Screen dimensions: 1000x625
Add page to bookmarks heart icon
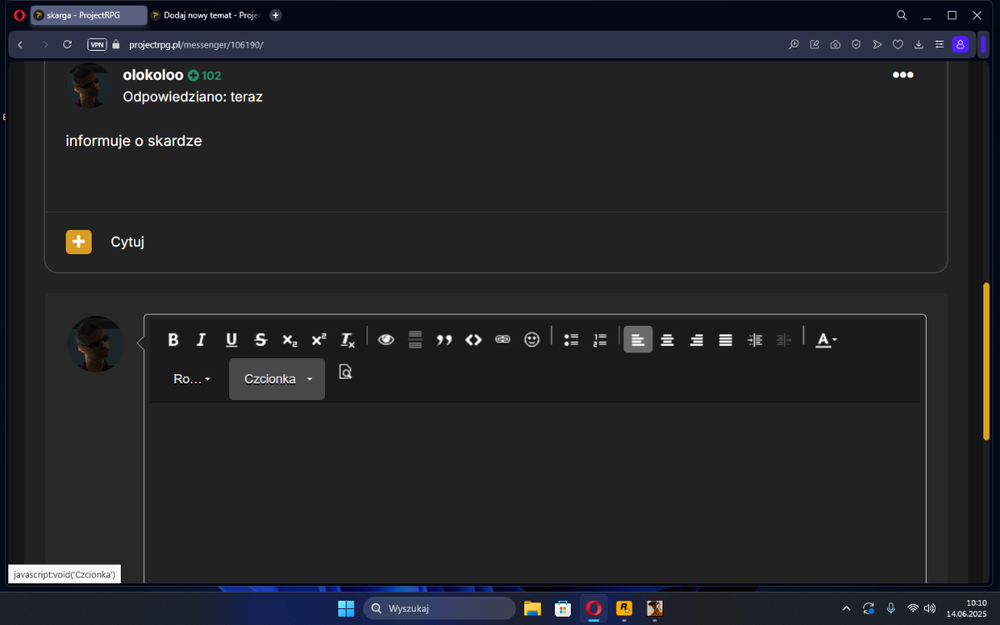(898, 45)
